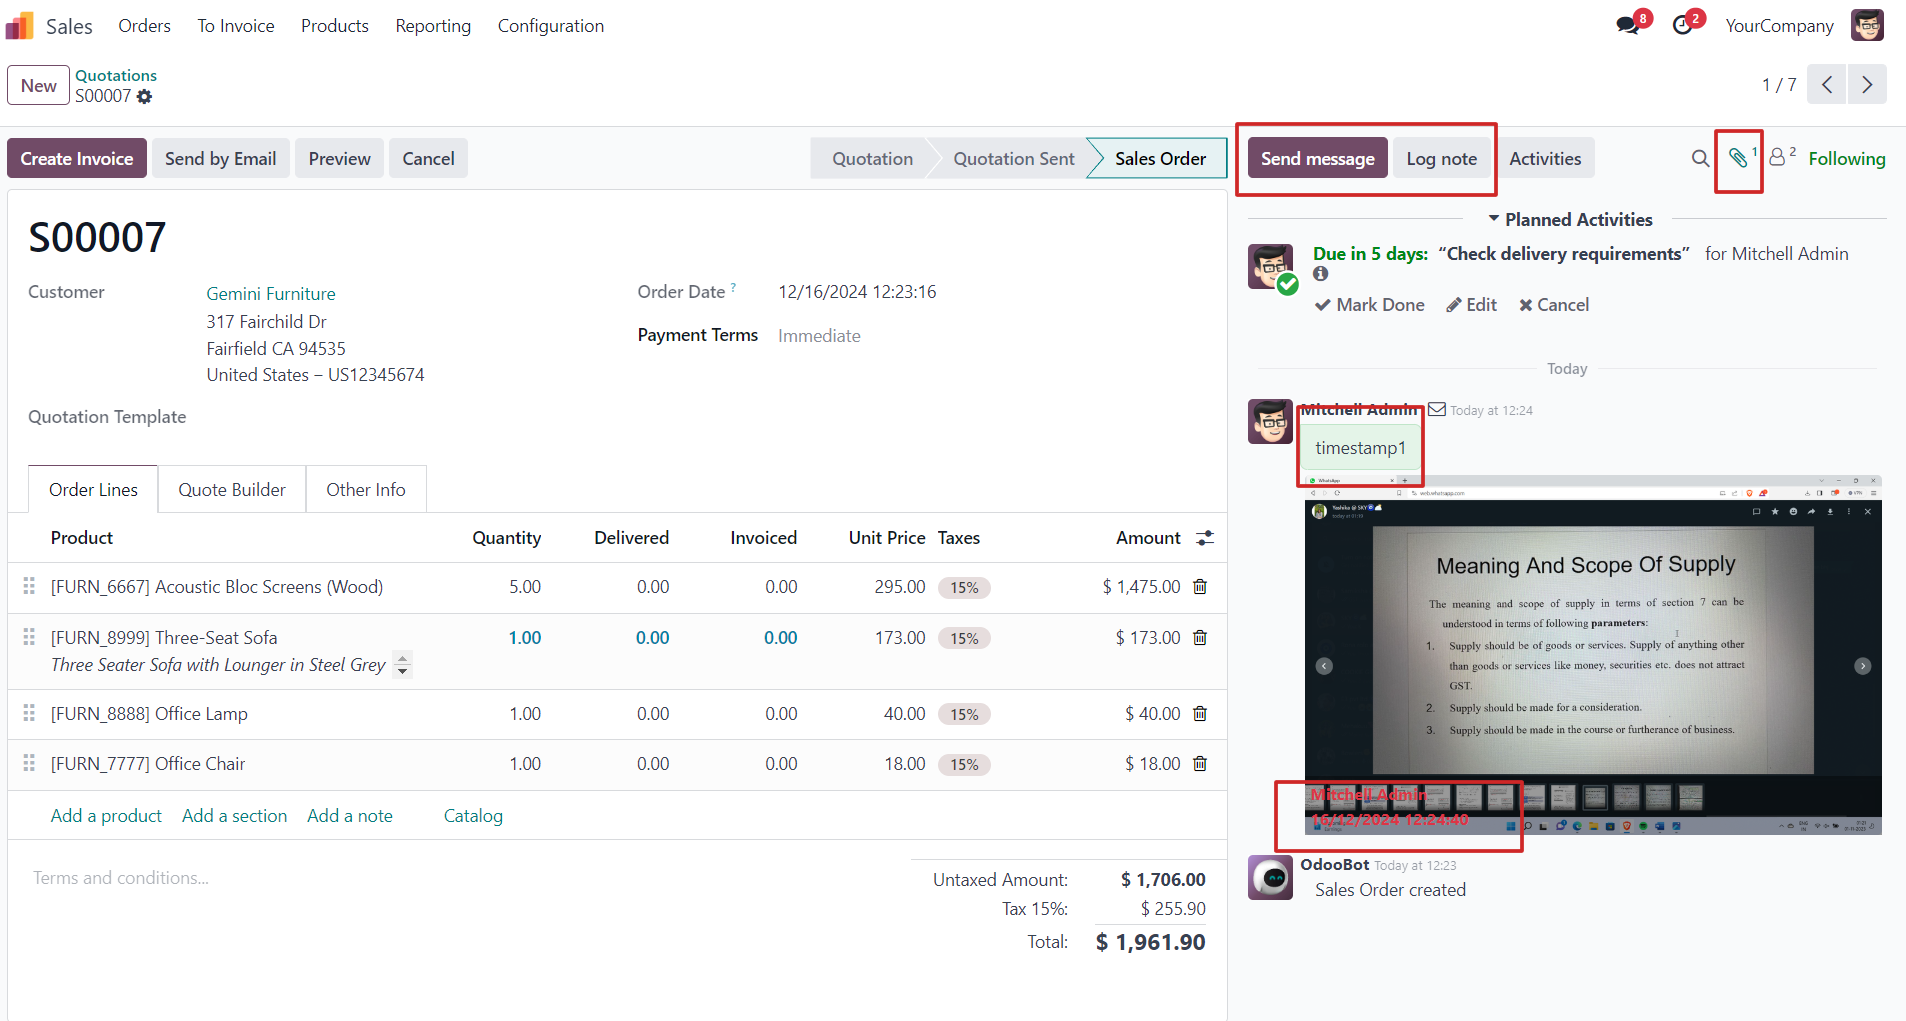Click the gear icon next to S00007
Screen dimensions: 1906x1021
[144, 97]
